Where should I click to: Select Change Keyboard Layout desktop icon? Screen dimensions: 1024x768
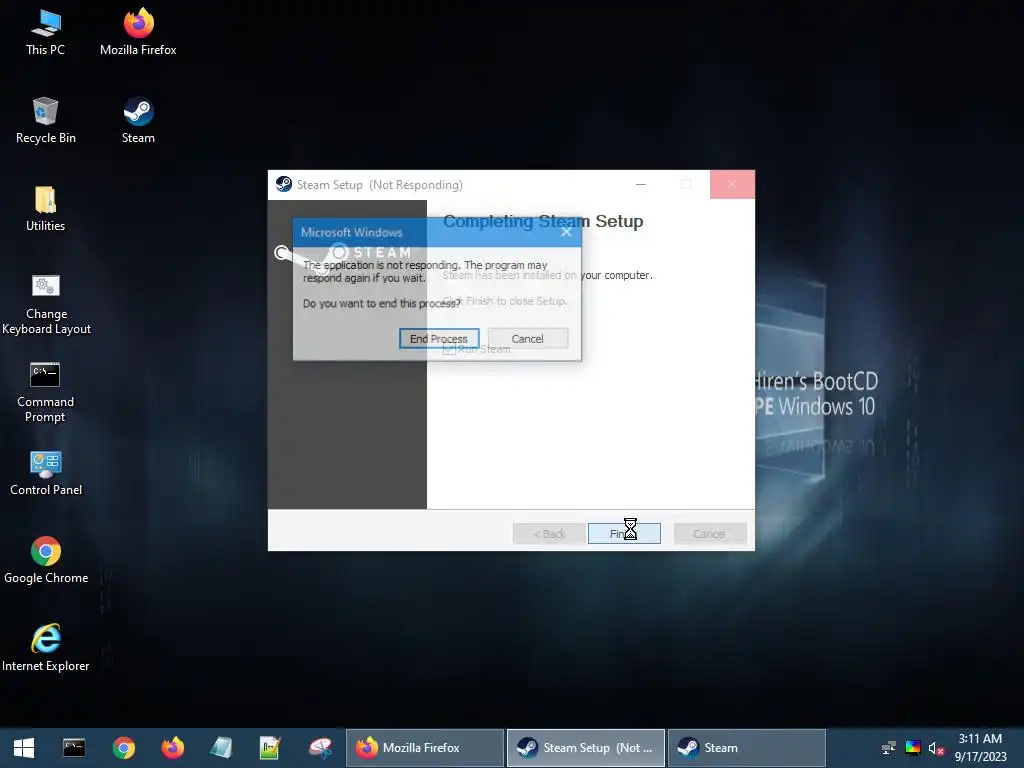point(46,304)
